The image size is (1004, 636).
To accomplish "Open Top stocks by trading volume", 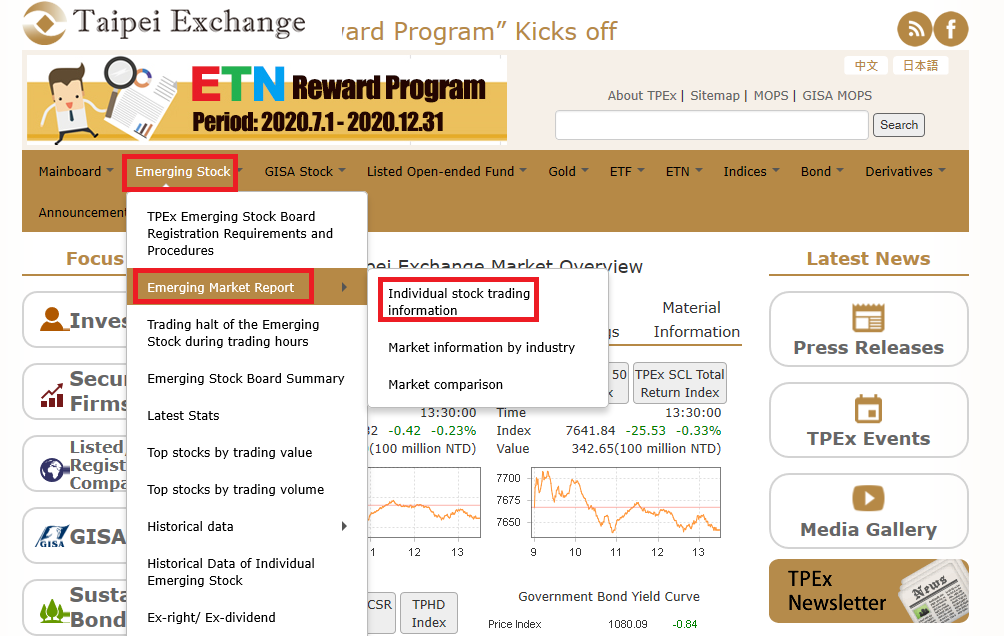I will click(x=236, y=490).
